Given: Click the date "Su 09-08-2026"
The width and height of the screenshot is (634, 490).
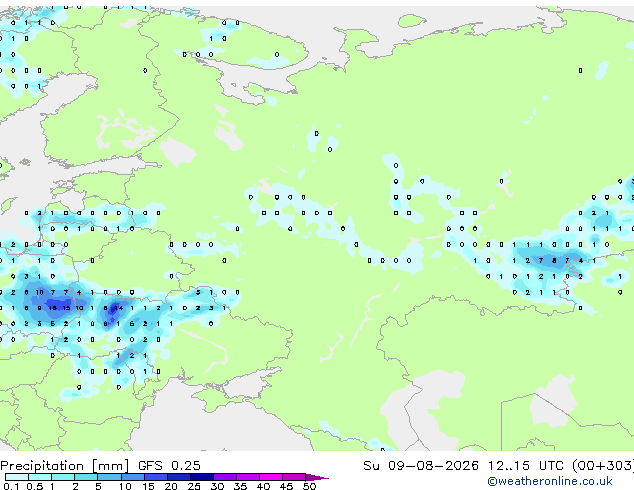Looking at the screenshot, I should tap(421, 466).
